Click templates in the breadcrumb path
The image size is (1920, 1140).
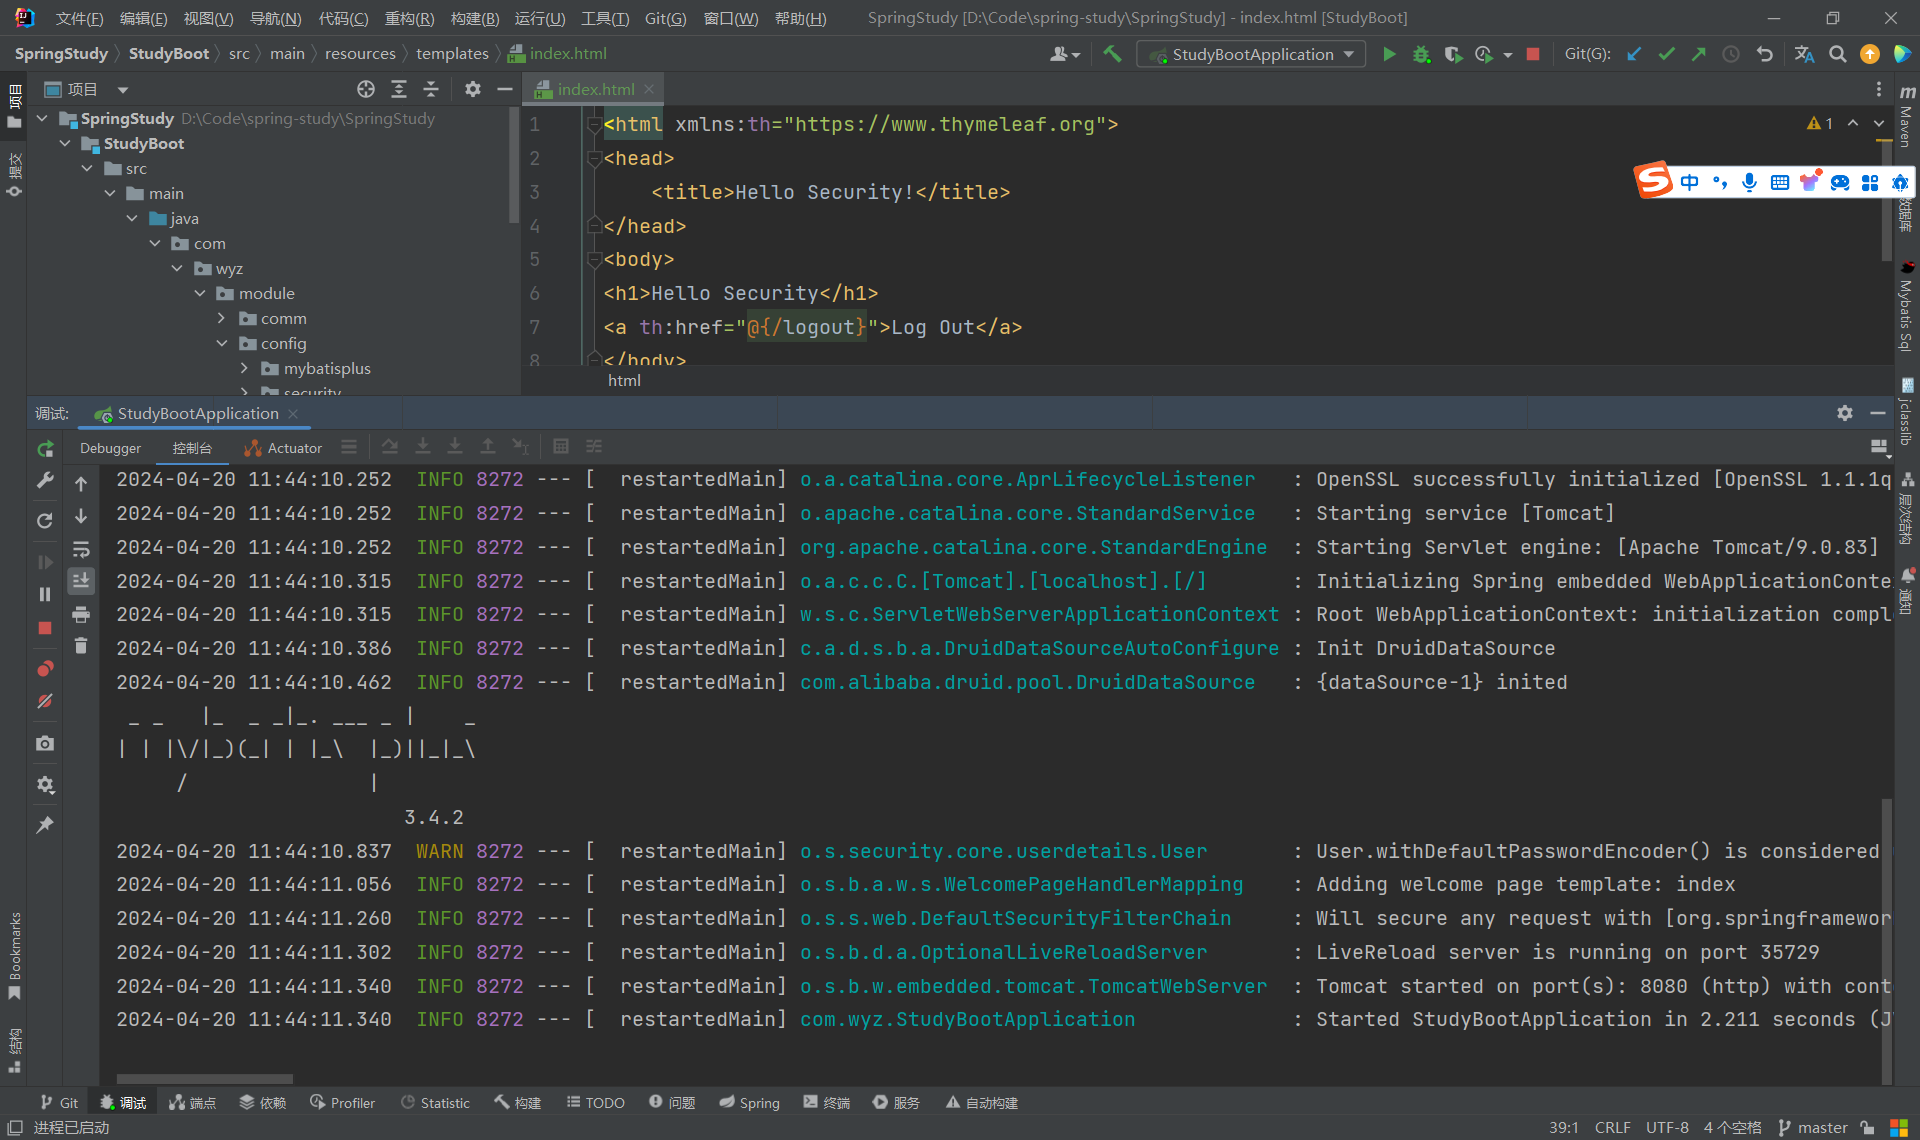[x=452, y=54]
